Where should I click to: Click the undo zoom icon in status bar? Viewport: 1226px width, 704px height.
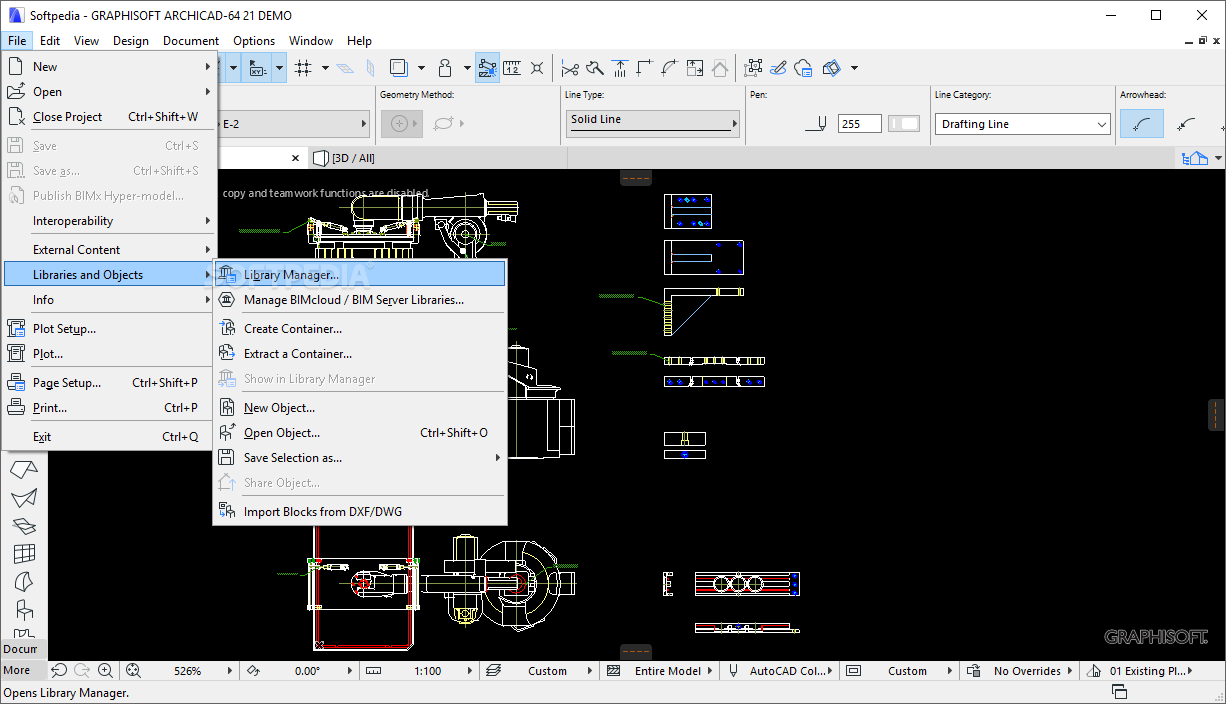click(x=59, y=671)
